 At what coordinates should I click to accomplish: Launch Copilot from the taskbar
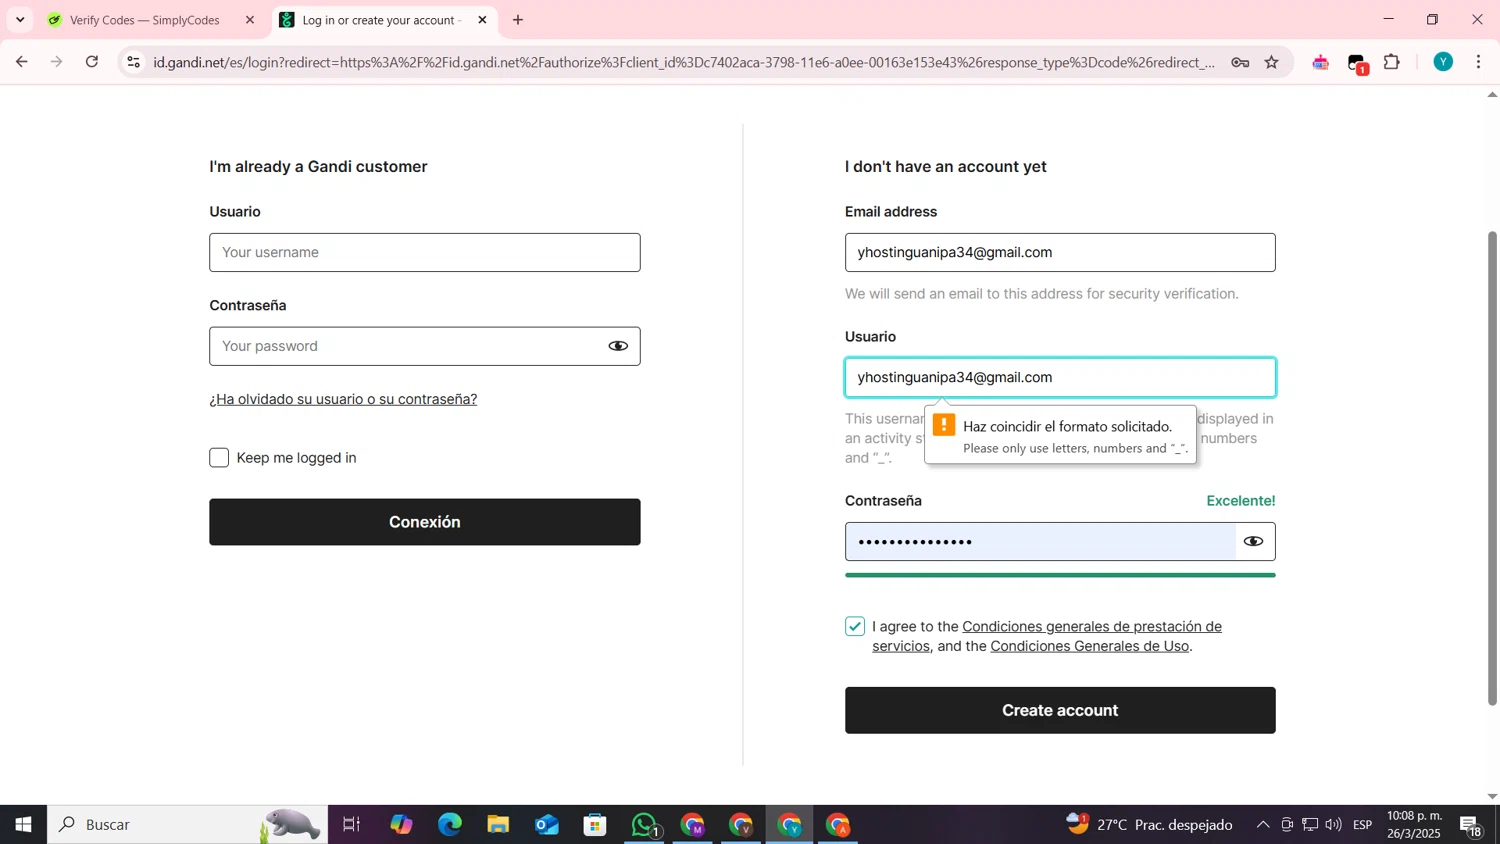pos(401,825)
